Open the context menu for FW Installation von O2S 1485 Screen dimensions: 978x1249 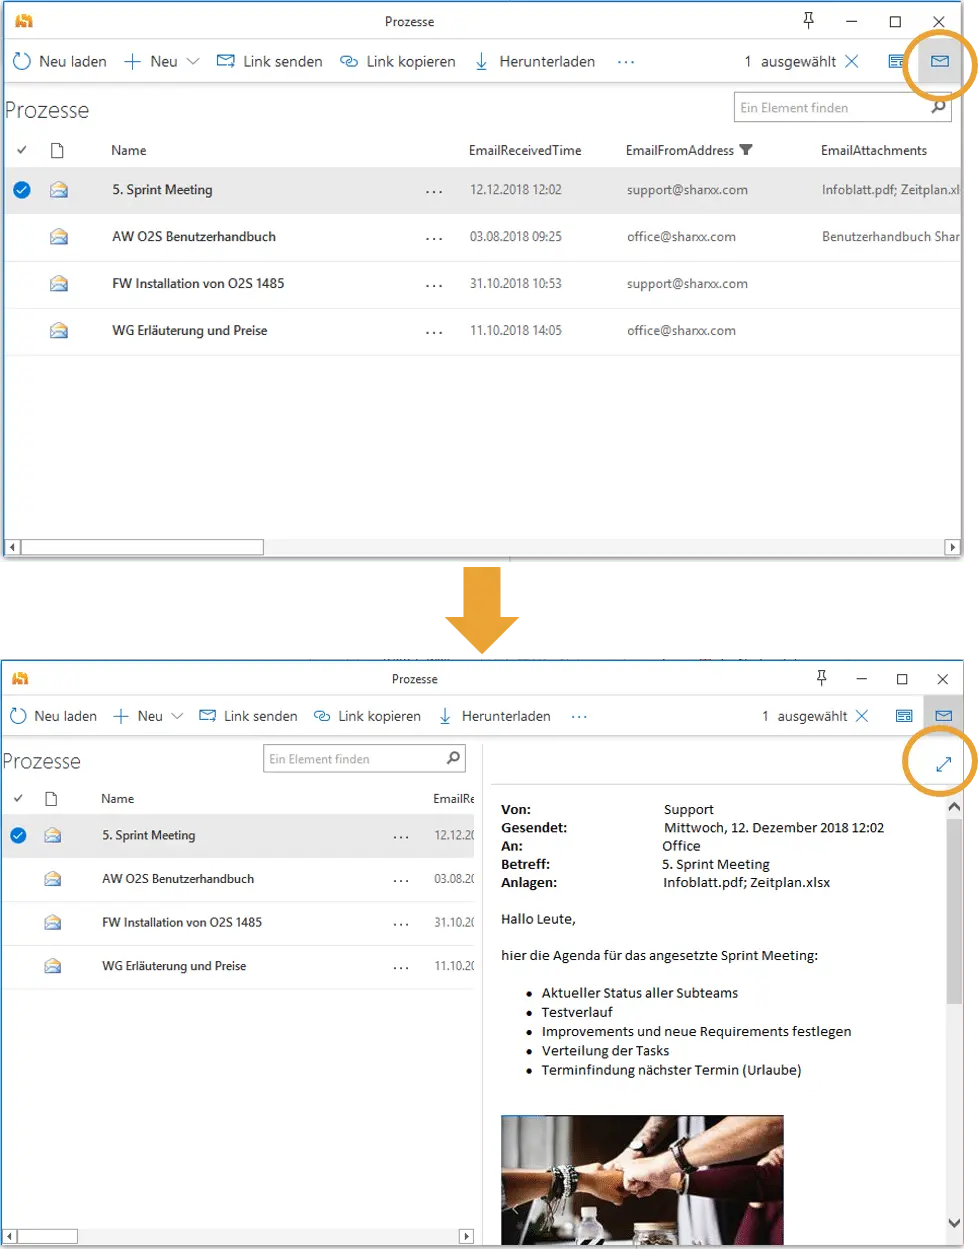click(x=435, y=283)
